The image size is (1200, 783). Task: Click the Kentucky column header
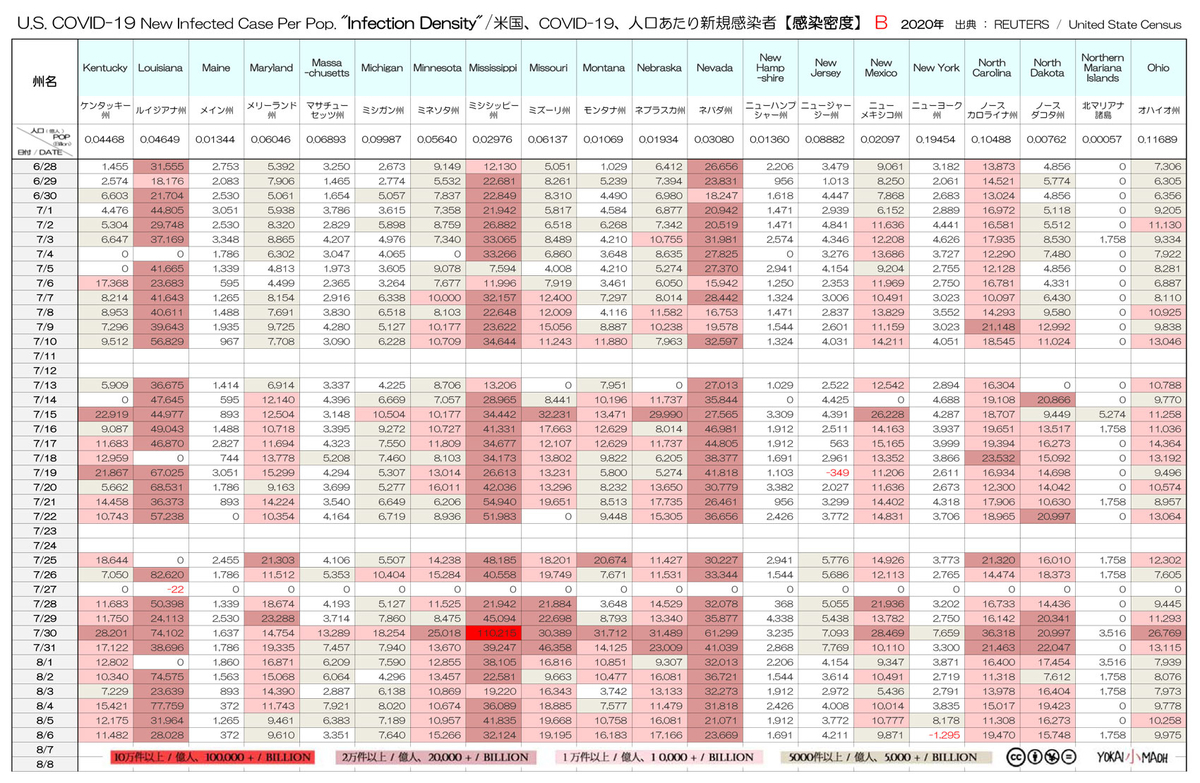(104, 68)
